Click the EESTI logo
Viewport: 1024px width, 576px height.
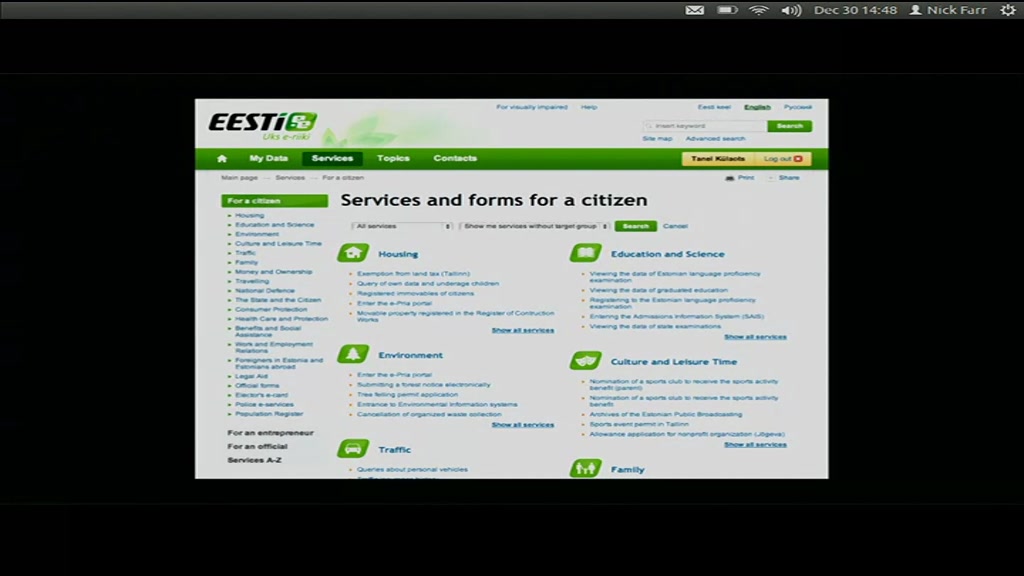pos(263,126)
